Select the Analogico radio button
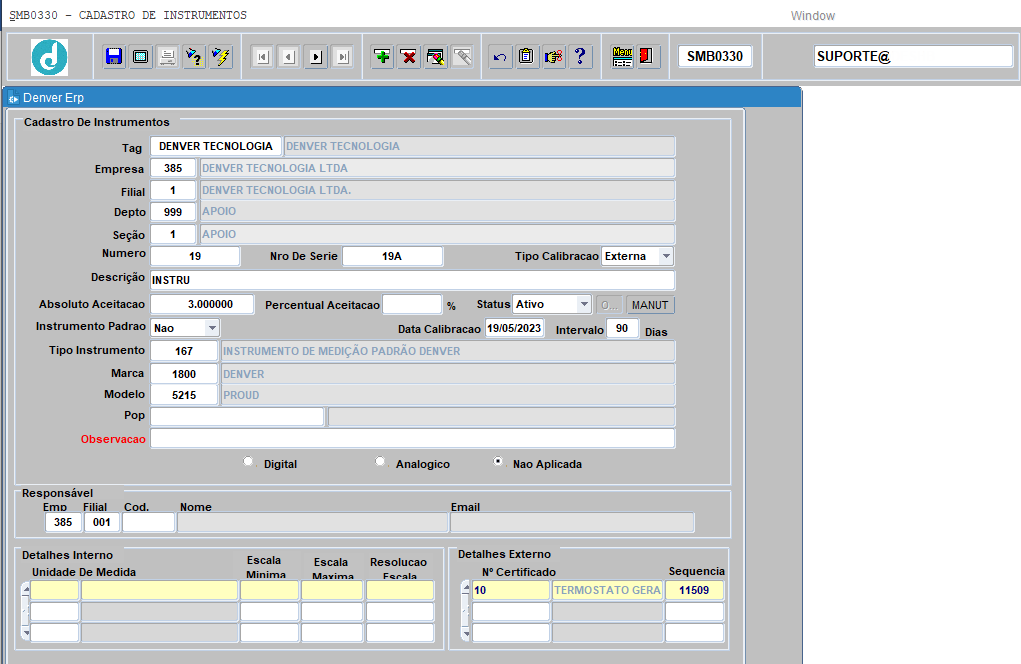The height and width of the screenshot is (664, 1021). coord(380,462)
